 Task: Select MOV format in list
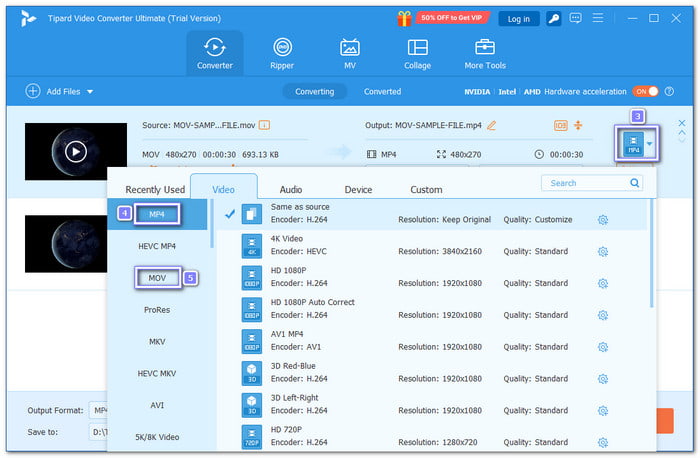point(157,278)
